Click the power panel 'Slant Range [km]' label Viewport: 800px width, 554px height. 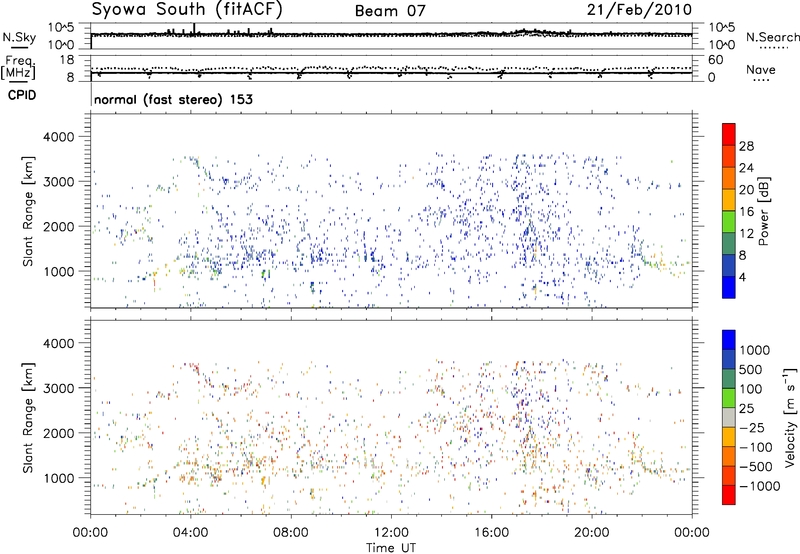(x=28, y=211)
